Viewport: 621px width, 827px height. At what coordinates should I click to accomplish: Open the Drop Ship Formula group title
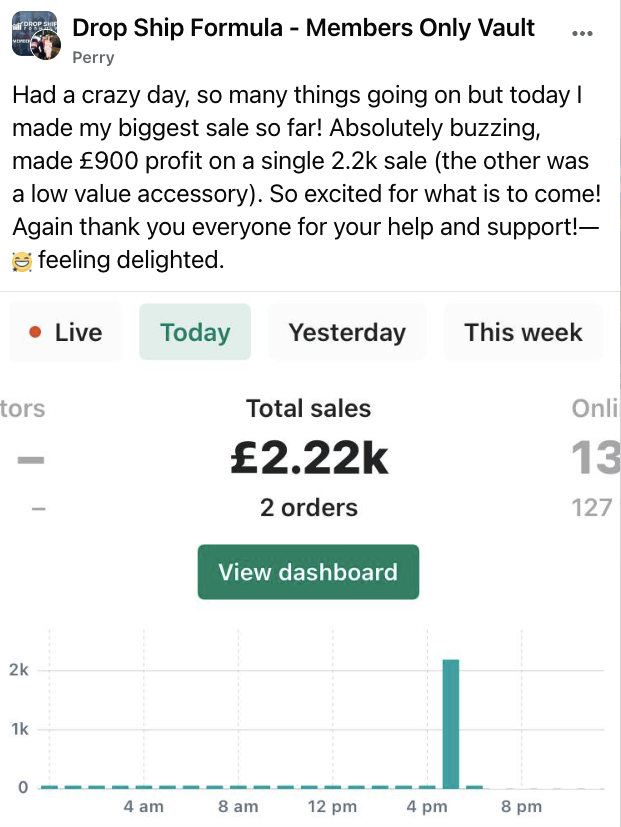tap(303, 27)
